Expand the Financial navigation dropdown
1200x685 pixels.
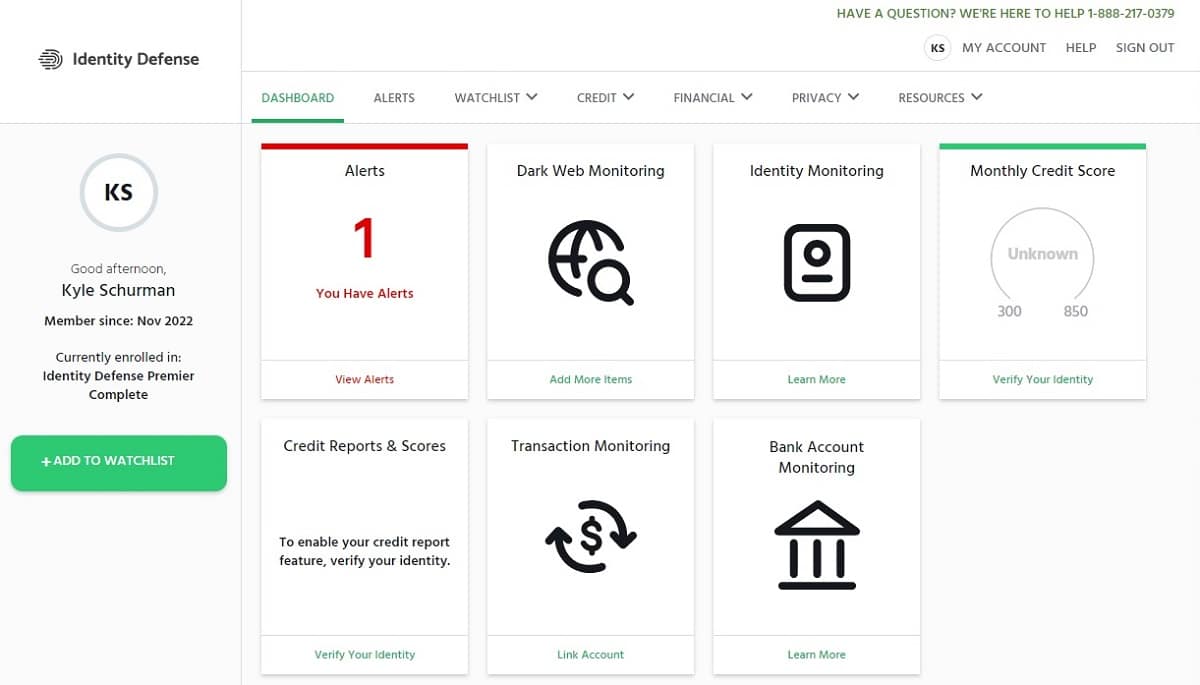(713, 98)
